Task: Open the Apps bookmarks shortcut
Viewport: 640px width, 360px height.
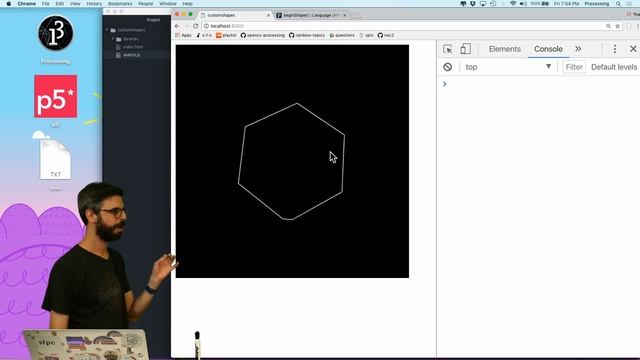Action: coord(183,36)
